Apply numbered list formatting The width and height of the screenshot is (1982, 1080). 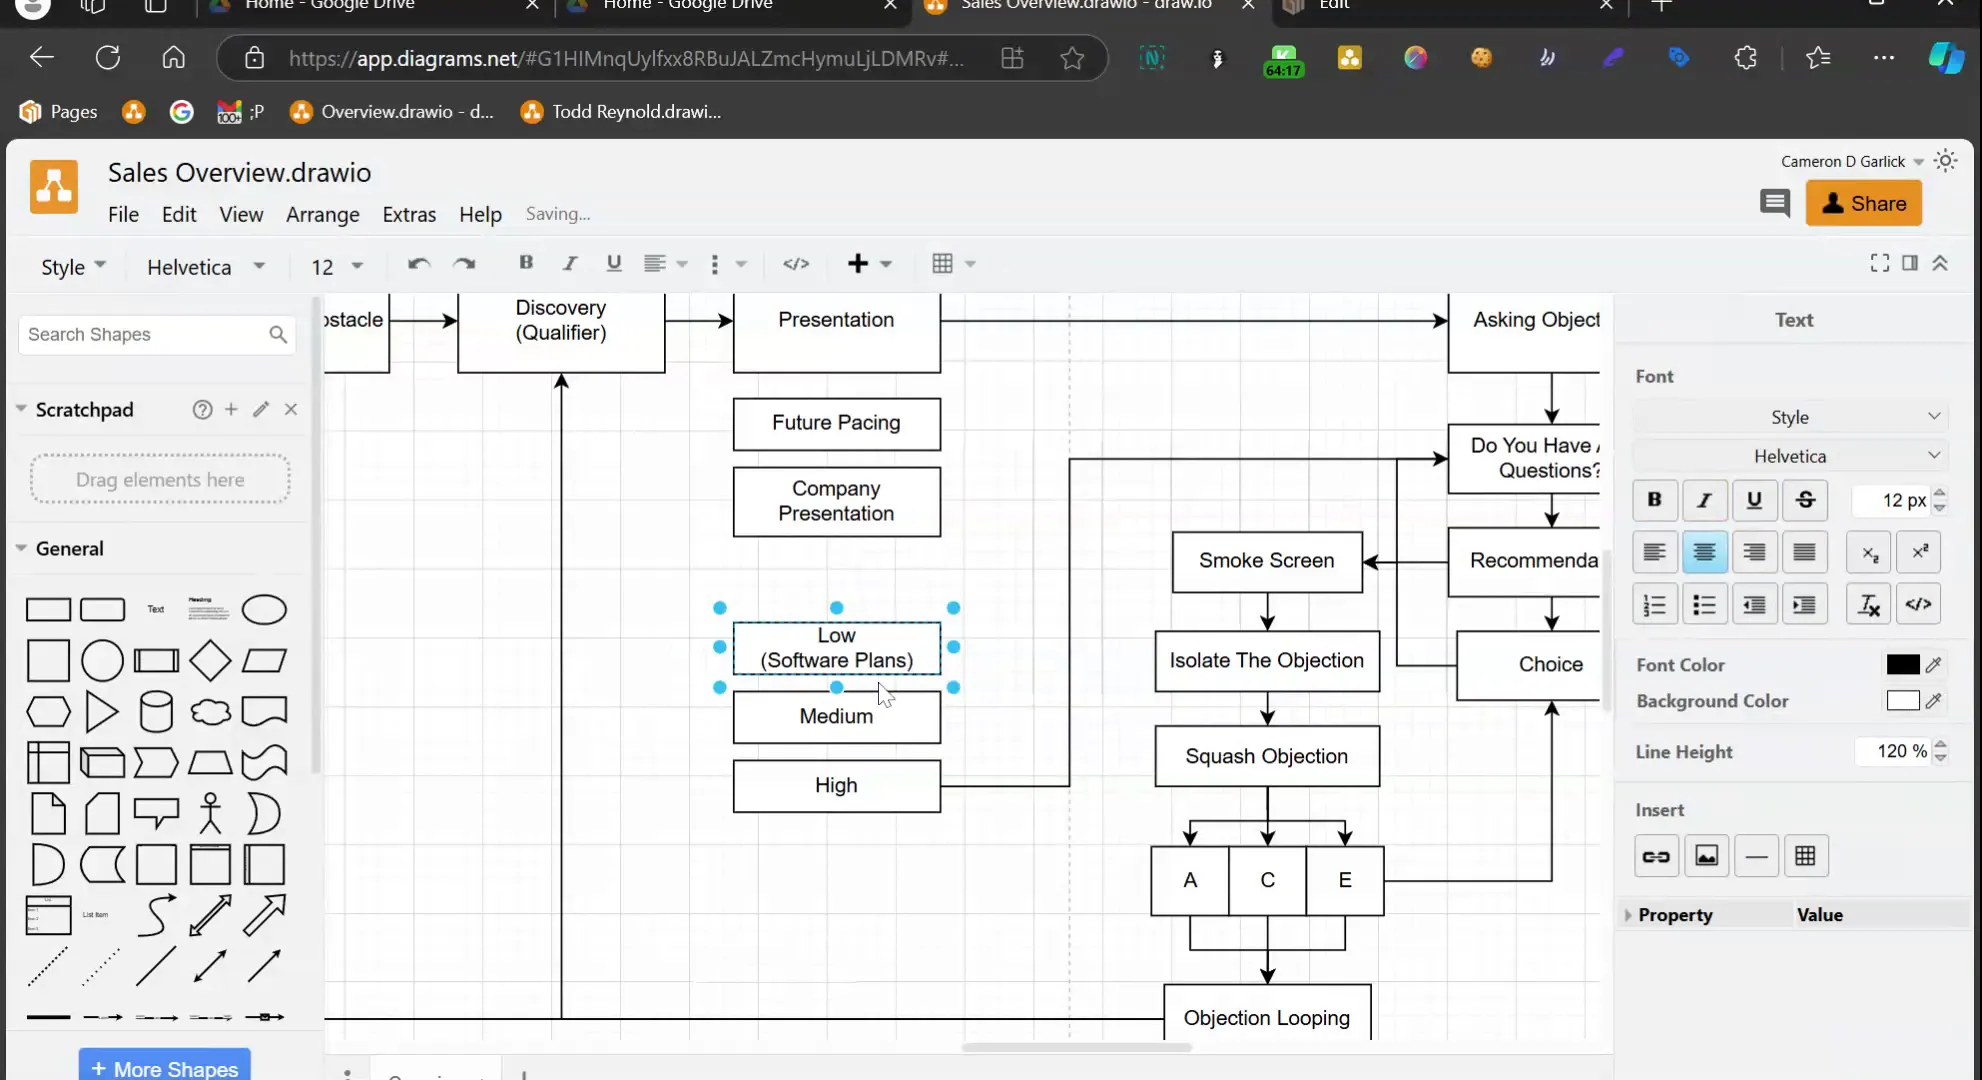coord(1655,605)
